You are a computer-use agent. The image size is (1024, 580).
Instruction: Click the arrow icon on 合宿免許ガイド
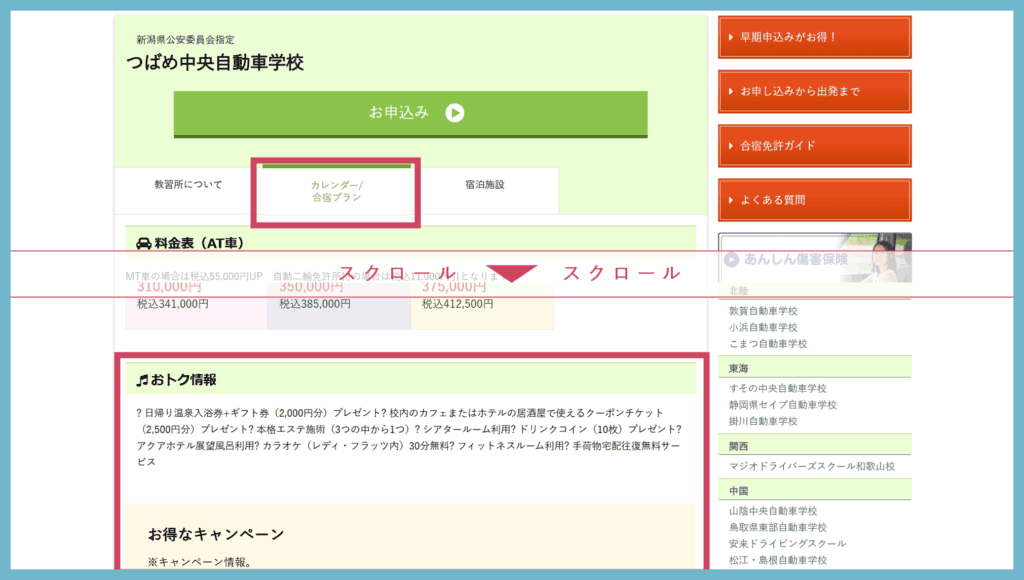point(731,146)
